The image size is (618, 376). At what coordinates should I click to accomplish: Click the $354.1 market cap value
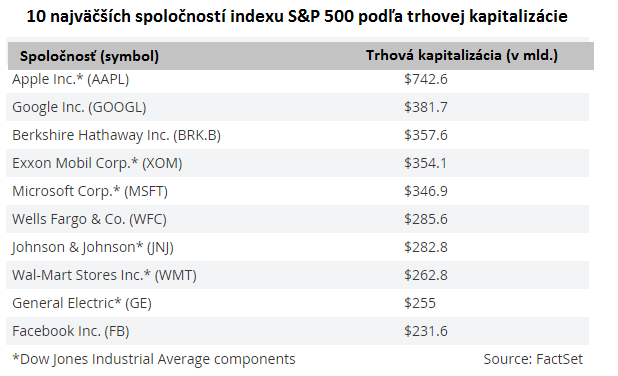pos(426,163)
